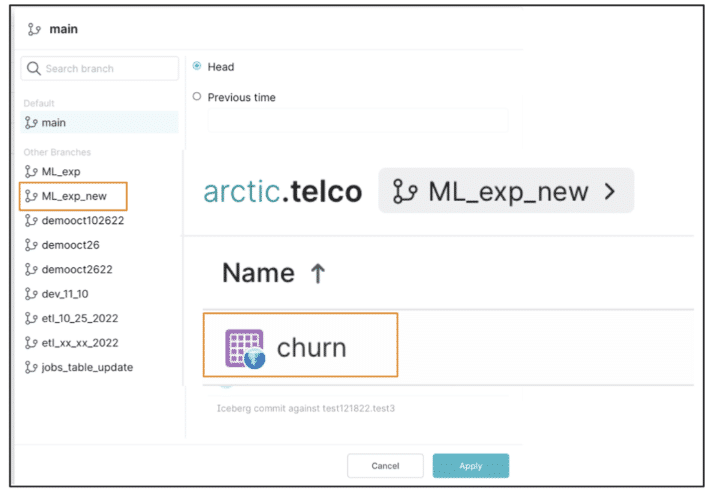This screenshot has height=500, width=708.
Task: Click the branch icon in the main header
Action: [34, 29]
